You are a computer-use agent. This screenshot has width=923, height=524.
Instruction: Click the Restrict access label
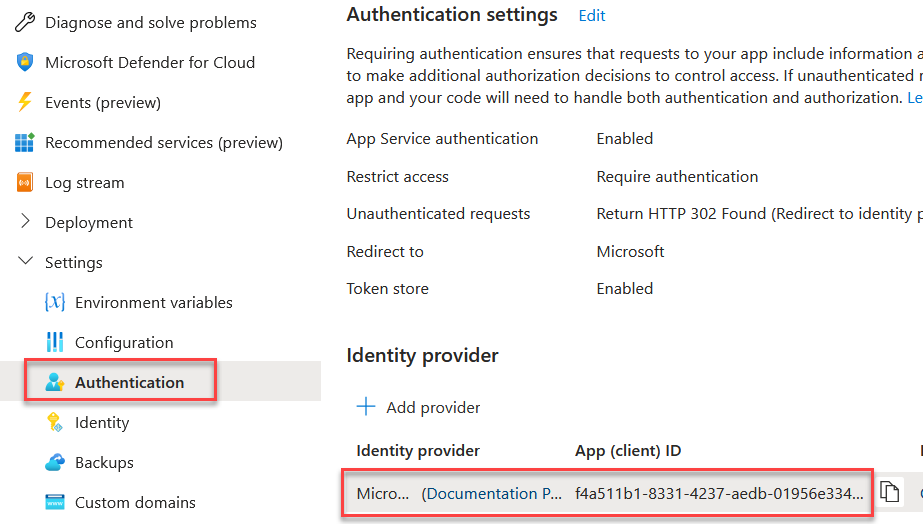397,177
